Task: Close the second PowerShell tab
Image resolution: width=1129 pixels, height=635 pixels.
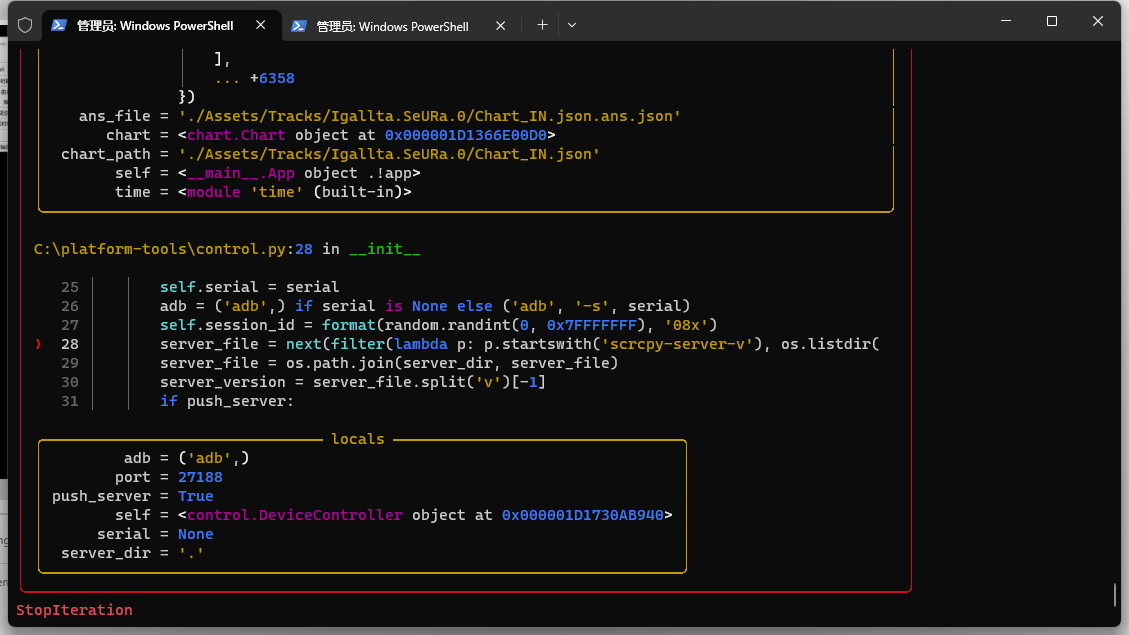Action: [500, 26]
